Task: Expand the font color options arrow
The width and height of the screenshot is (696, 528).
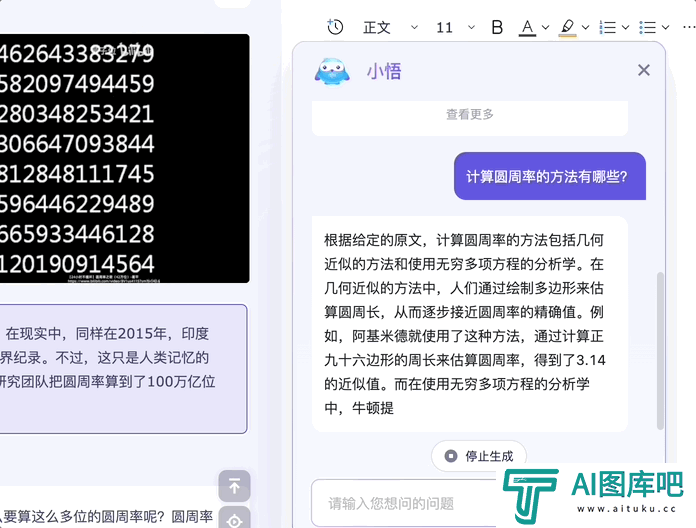Action: (x=546, y=28)
